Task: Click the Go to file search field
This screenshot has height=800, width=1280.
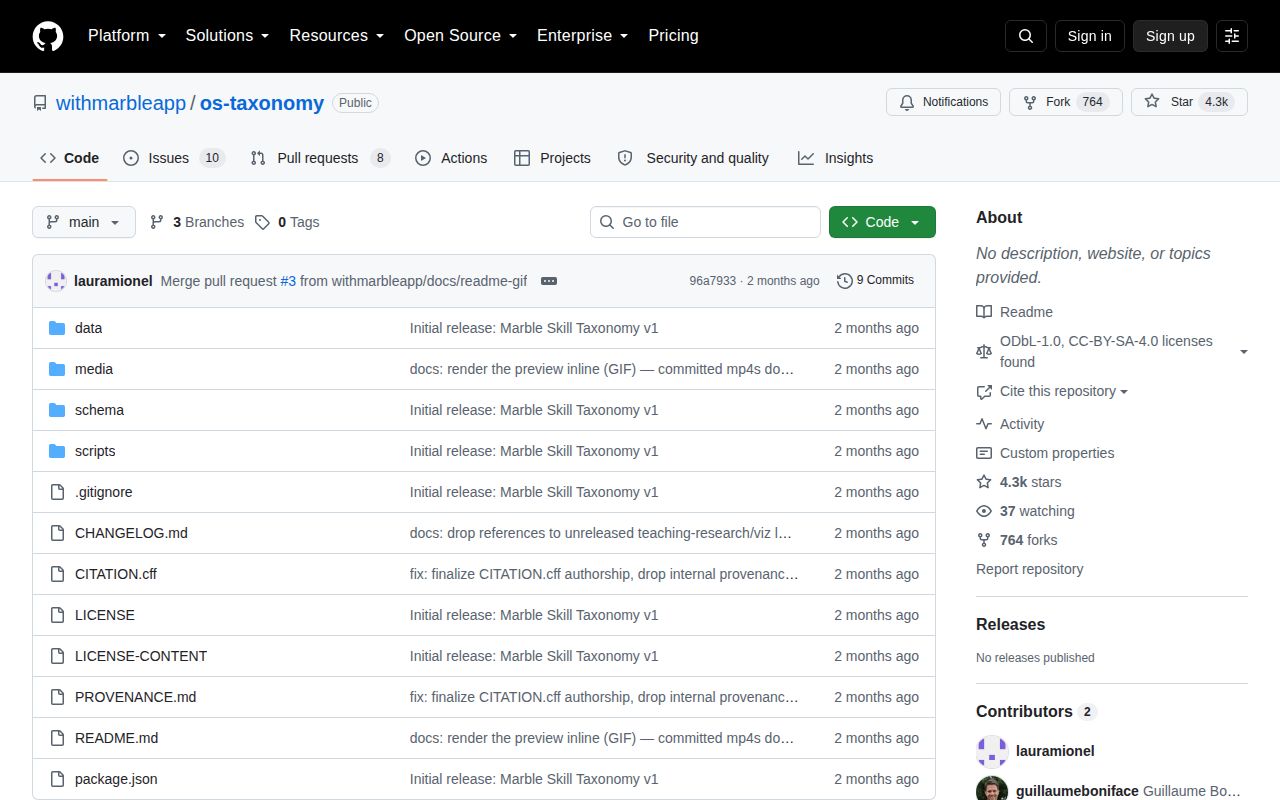Action: 705,222
